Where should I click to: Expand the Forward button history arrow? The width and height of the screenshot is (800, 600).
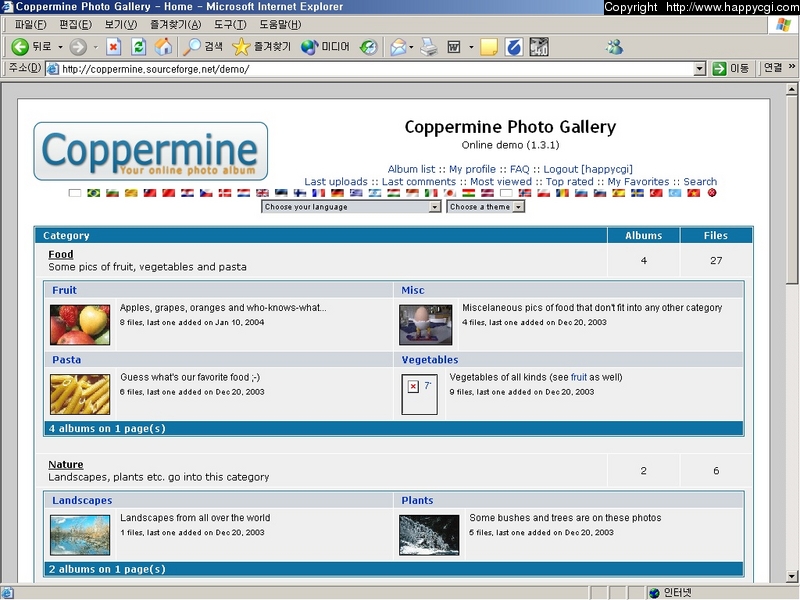click(x=95, y=47)
